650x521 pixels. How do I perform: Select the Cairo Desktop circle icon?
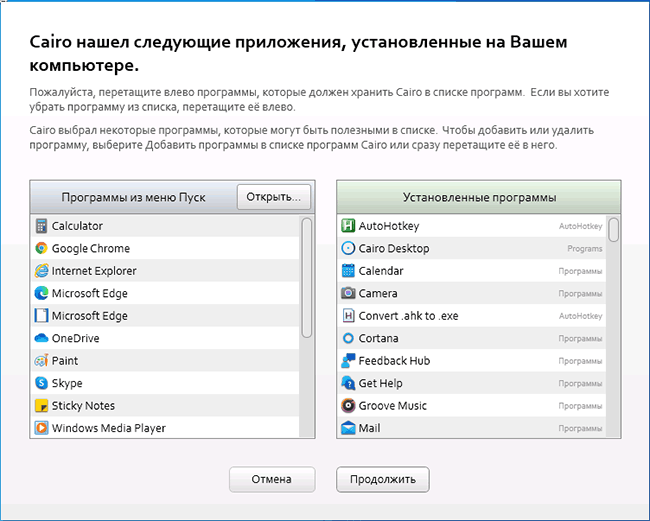348,248
